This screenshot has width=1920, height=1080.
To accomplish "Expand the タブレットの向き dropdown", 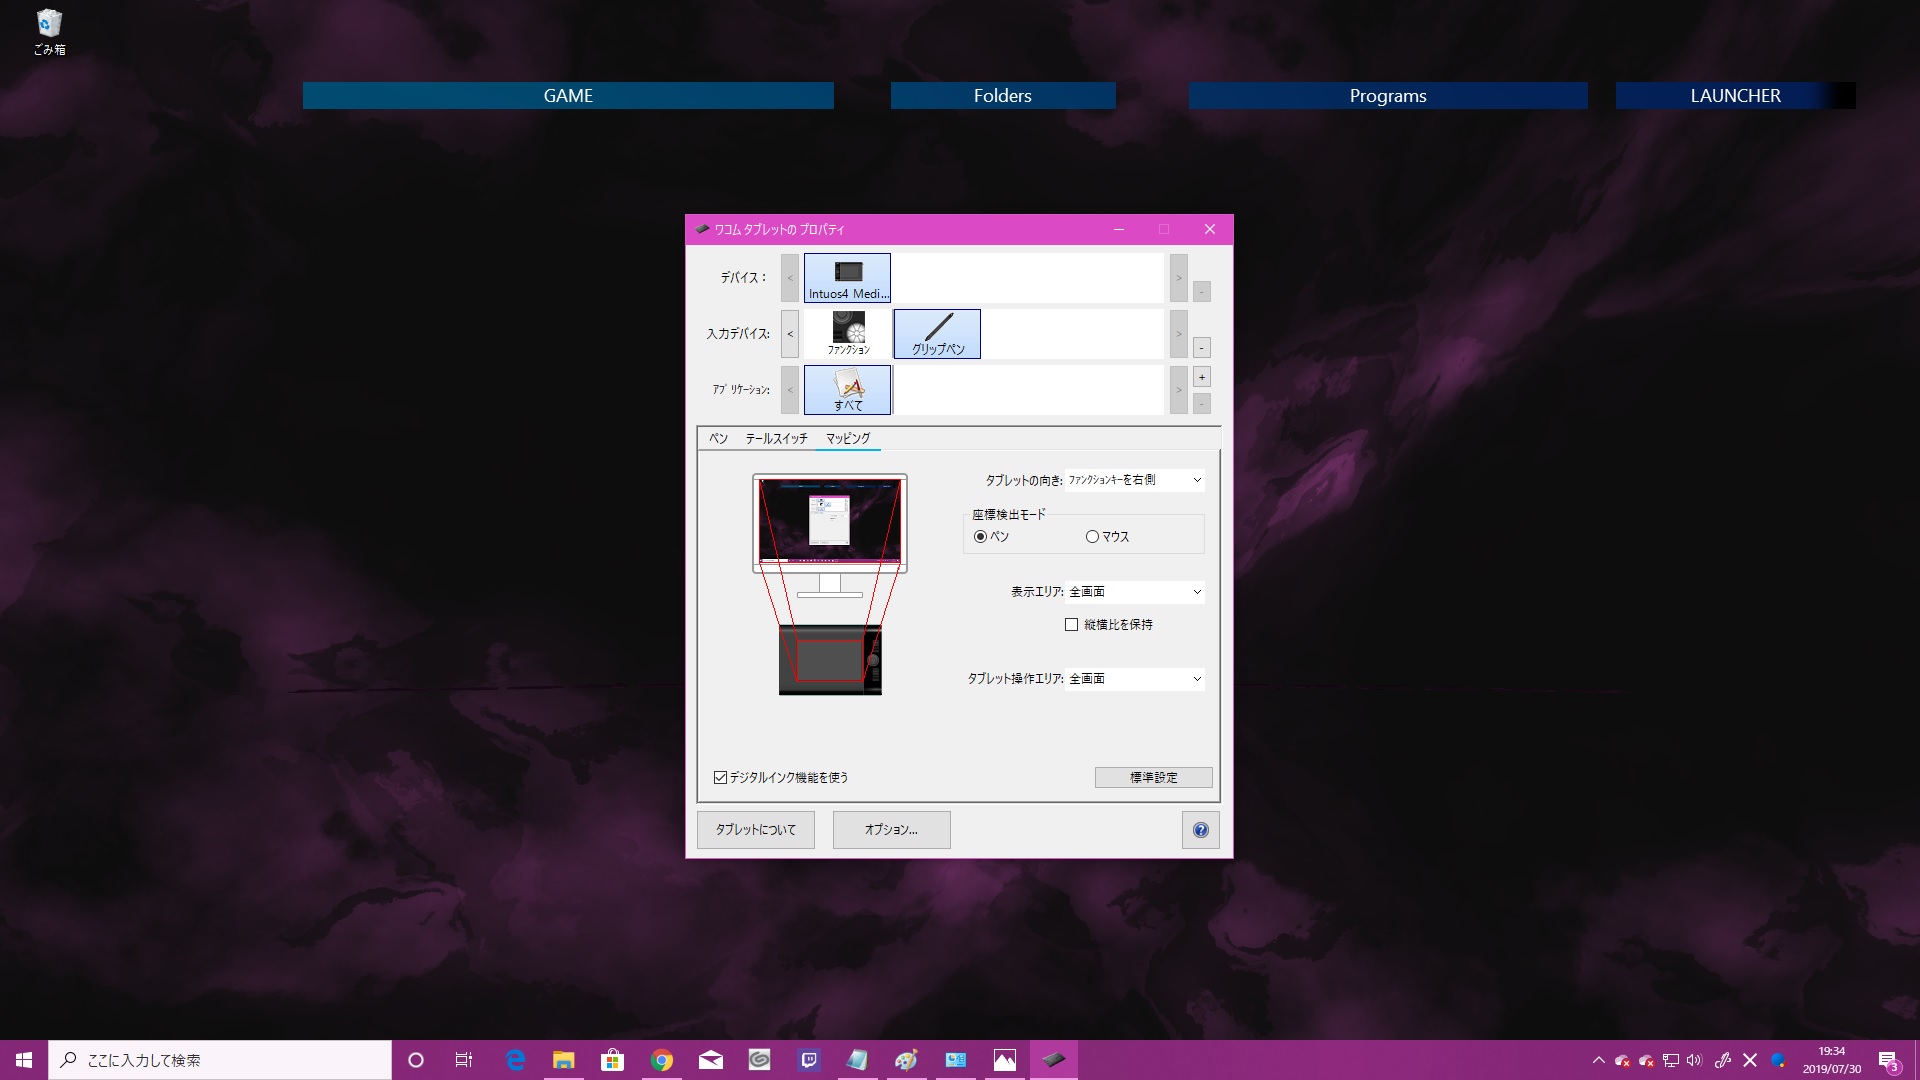I will click(x=1135, y=480).
